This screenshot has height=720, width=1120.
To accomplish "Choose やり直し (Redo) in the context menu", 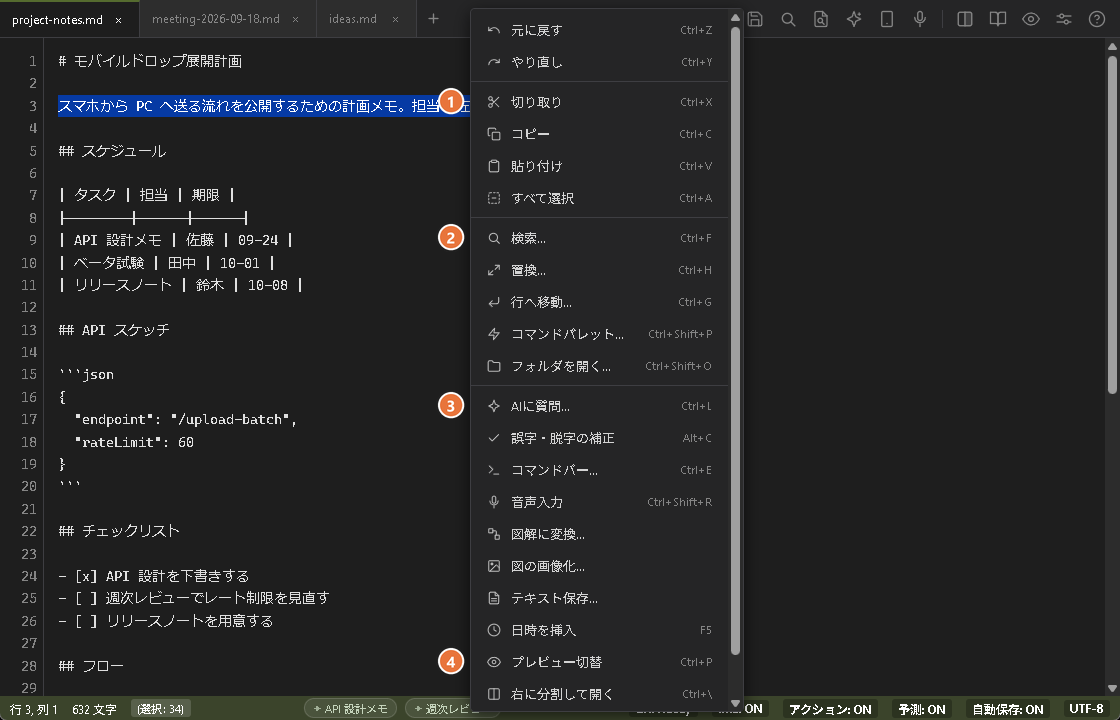I will point(599,62).
